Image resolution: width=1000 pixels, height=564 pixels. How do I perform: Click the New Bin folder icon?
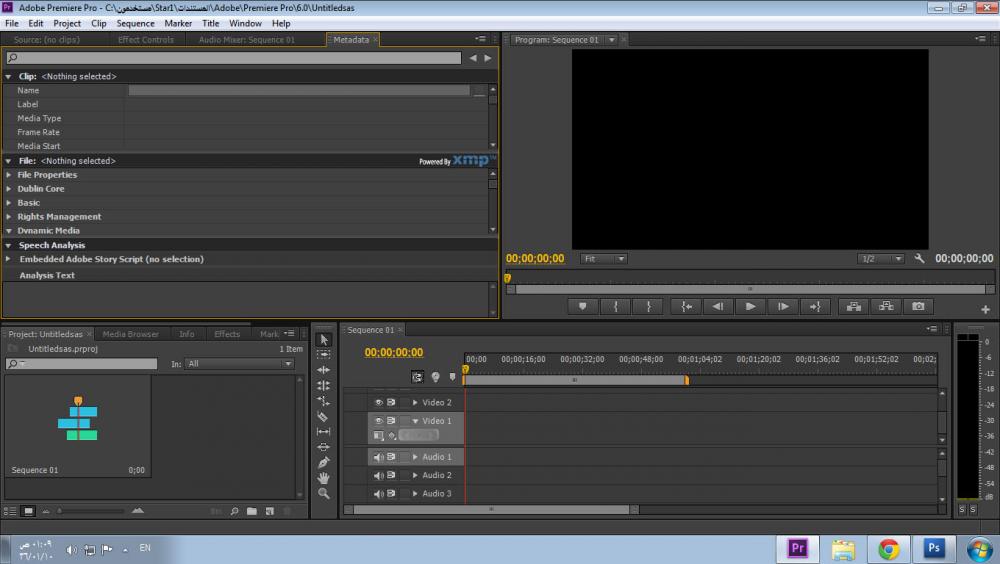click(x=252, y=511)
